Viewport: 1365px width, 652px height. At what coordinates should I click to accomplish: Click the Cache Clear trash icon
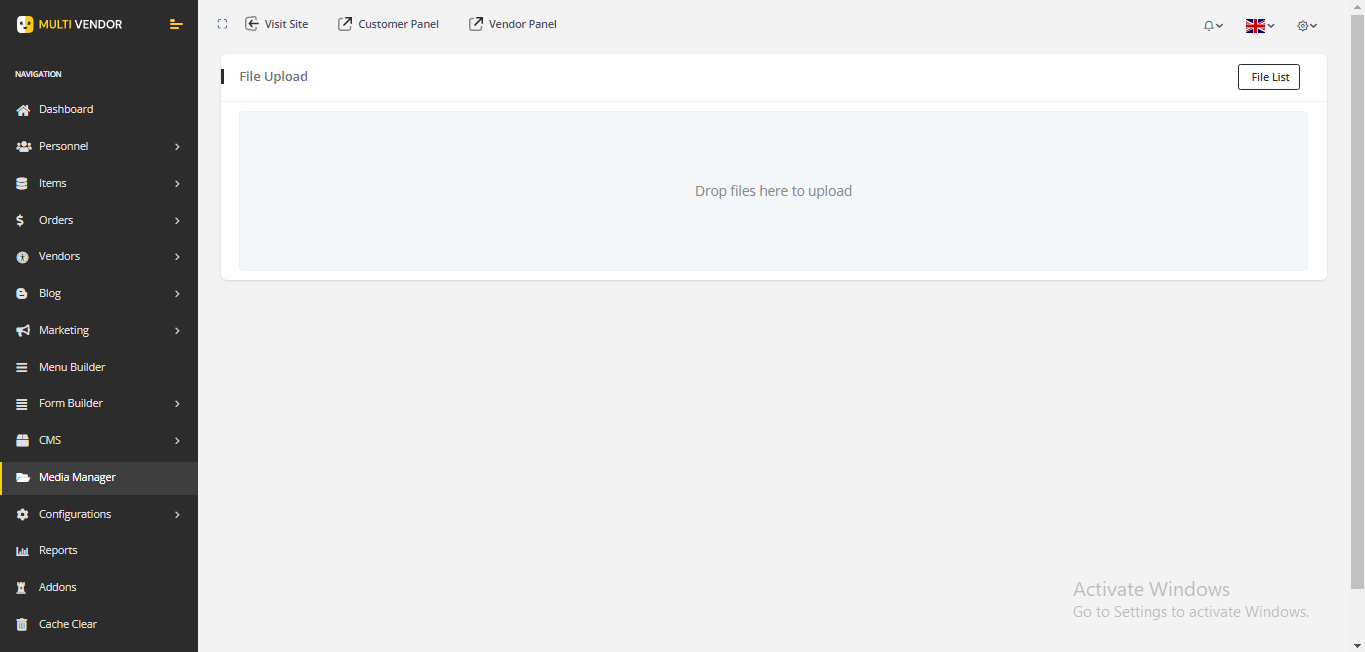pyautogui.click(x=22, y=625)
